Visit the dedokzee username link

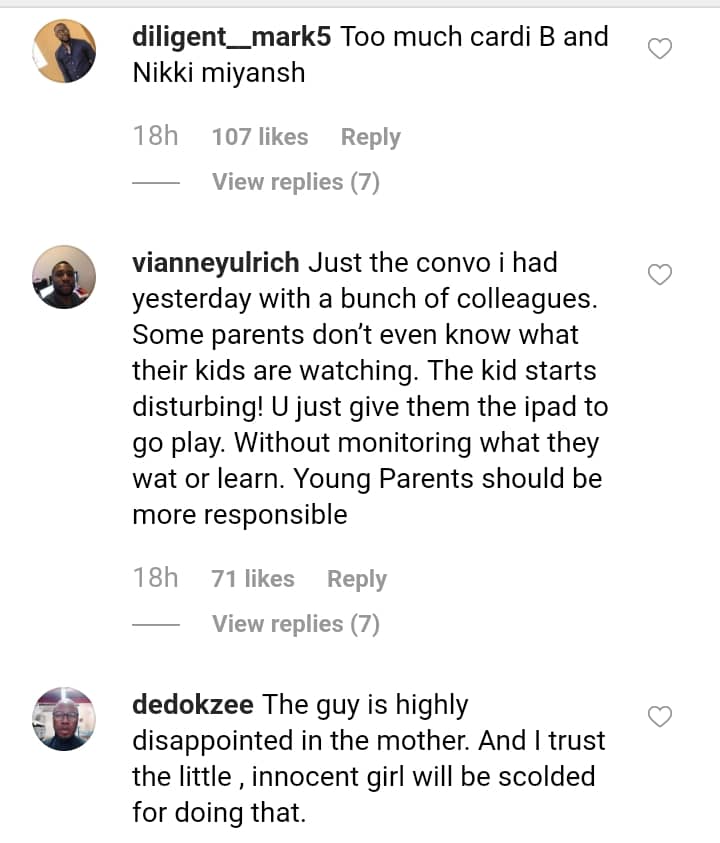[193, 705]
